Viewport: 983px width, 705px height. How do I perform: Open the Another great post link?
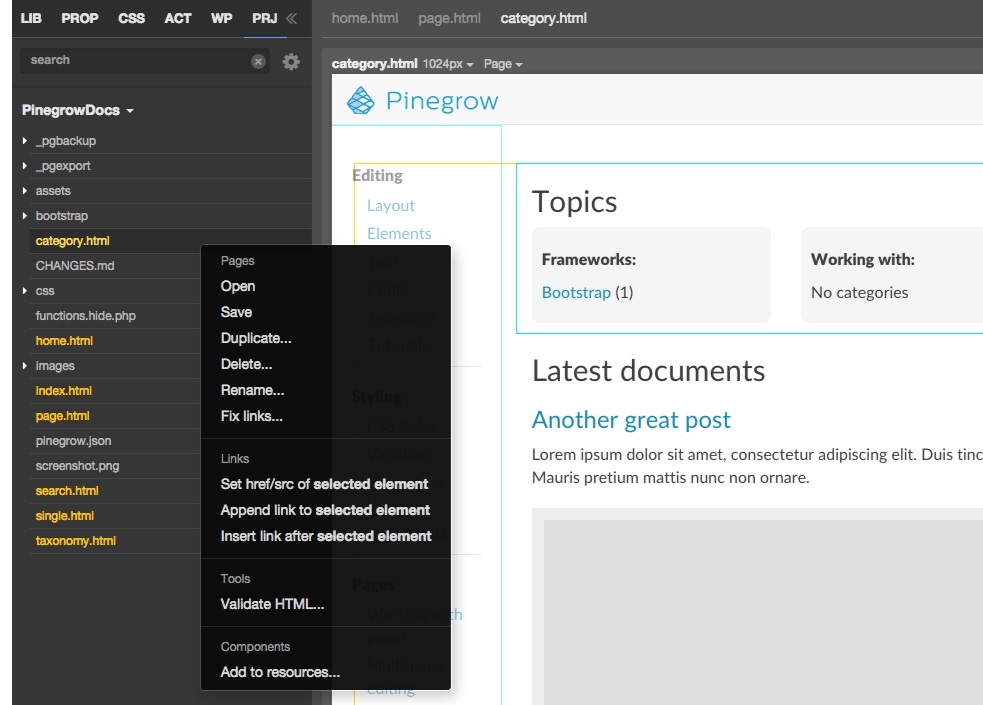click(631, 420)
